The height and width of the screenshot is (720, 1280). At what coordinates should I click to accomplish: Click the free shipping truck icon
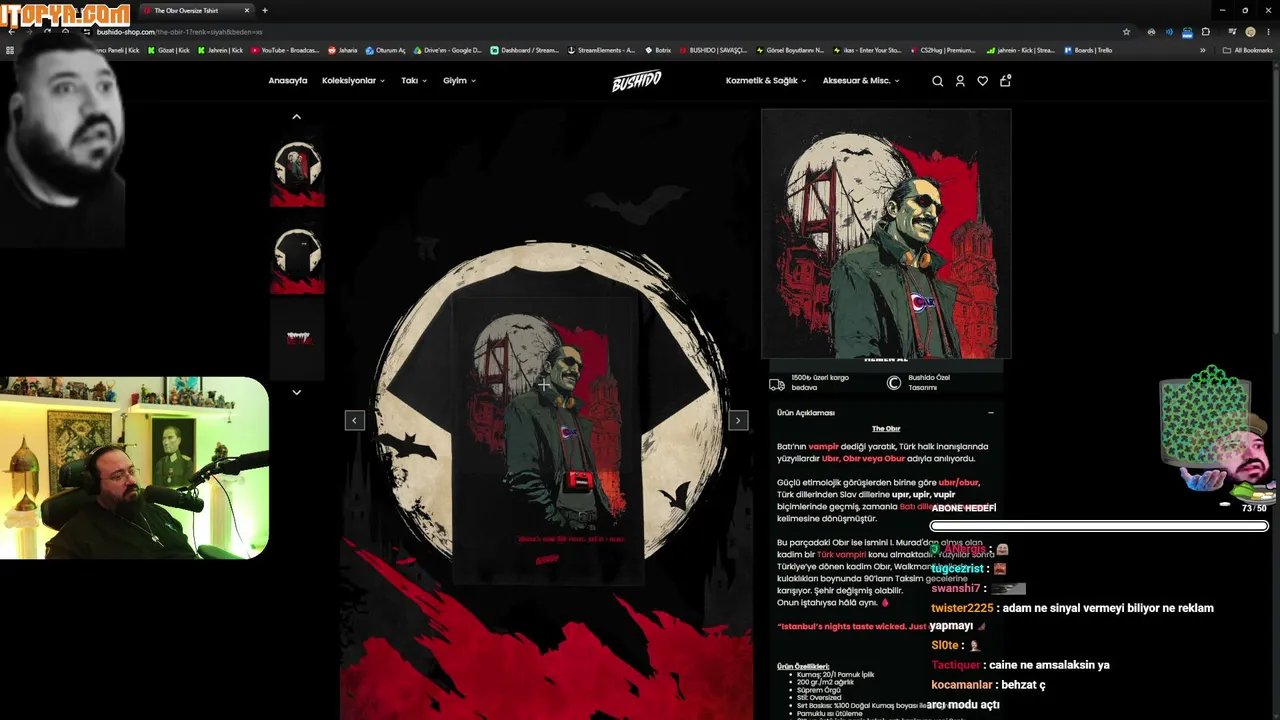point(777,384)
